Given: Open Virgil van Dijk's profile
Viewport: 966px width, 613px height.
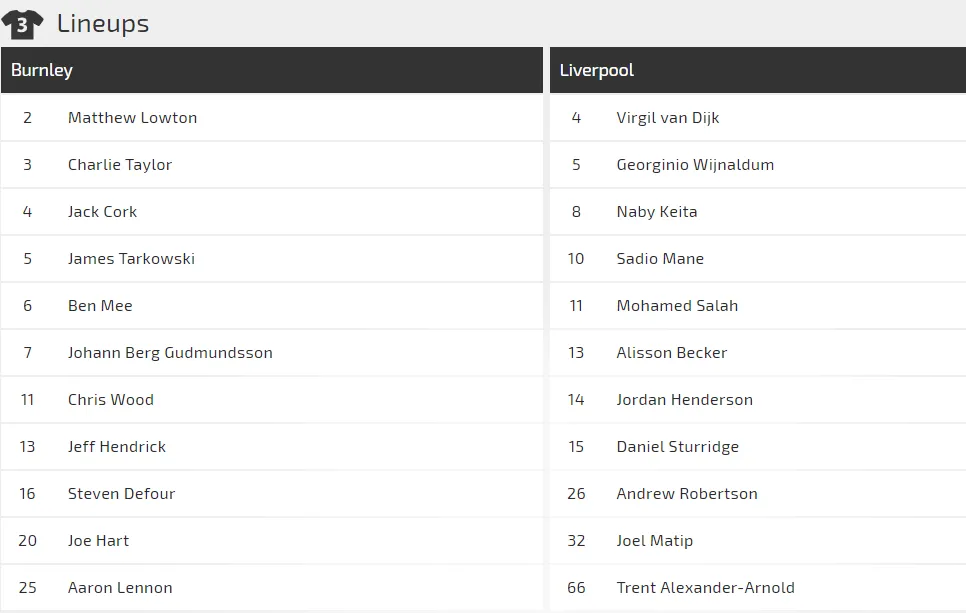Looking at the screenshot, I should pos(668,117).
